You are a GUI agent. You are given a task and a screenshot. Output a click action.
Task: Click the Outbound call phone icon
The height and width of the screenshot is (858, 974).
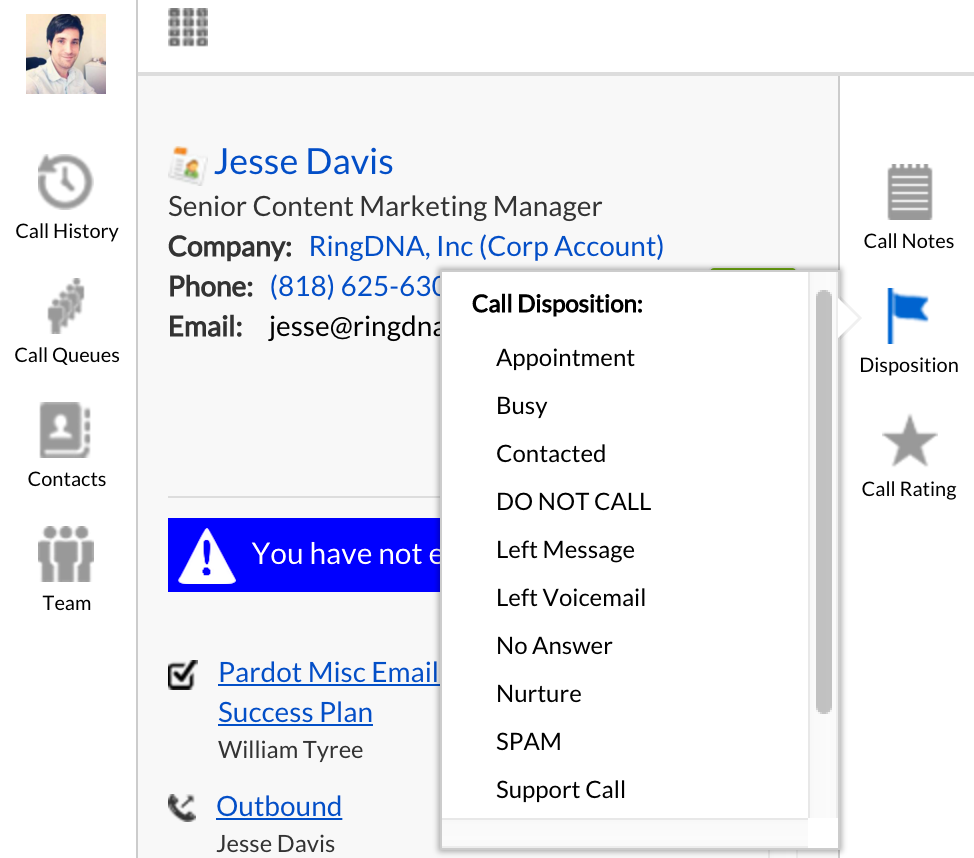coord(182,808)
